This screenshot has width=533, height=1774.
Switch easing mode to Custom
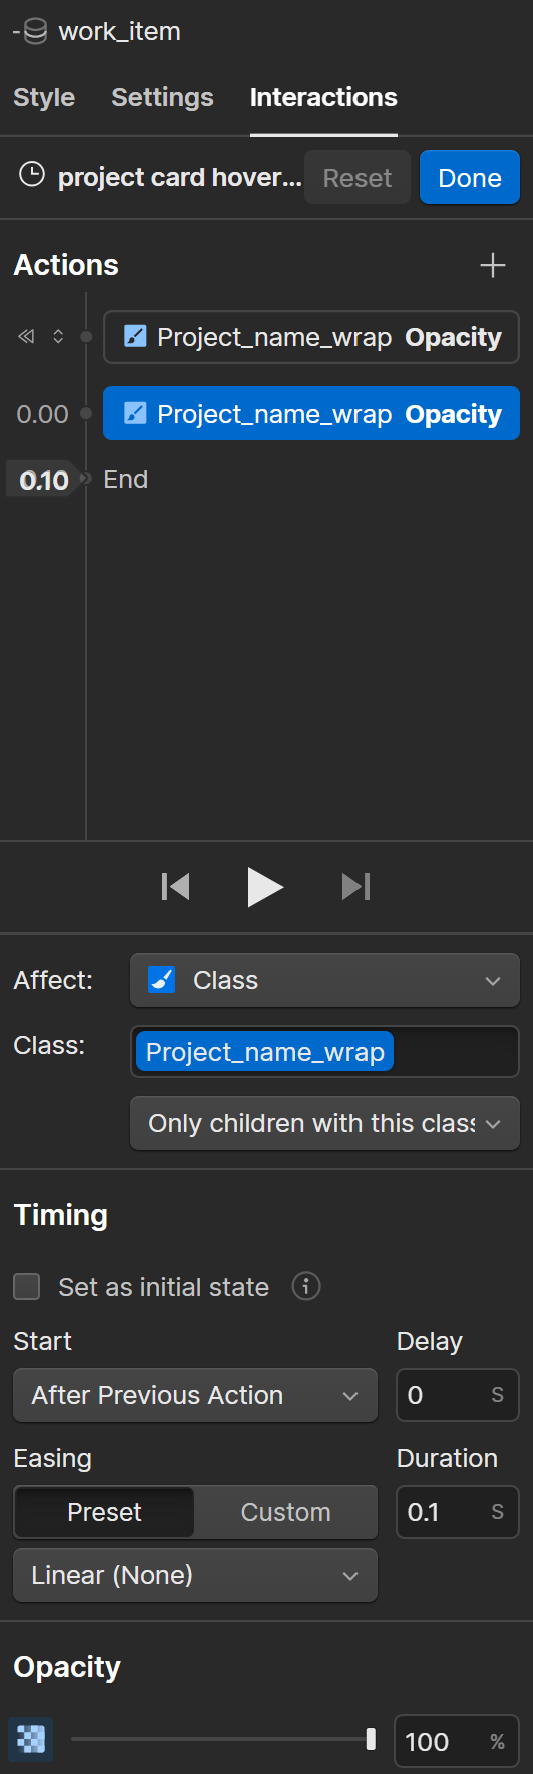(x=285, y=1512)
